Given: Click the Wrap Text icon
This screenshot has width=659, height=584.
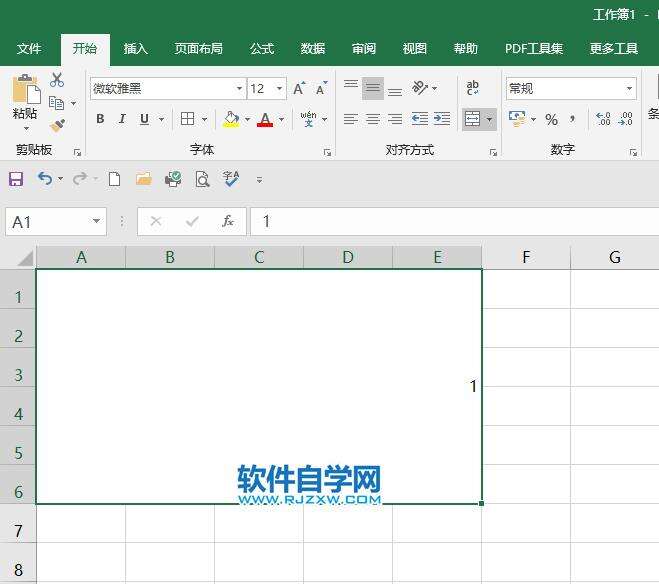Looking at the screenshot, I should tap(472, 88).
